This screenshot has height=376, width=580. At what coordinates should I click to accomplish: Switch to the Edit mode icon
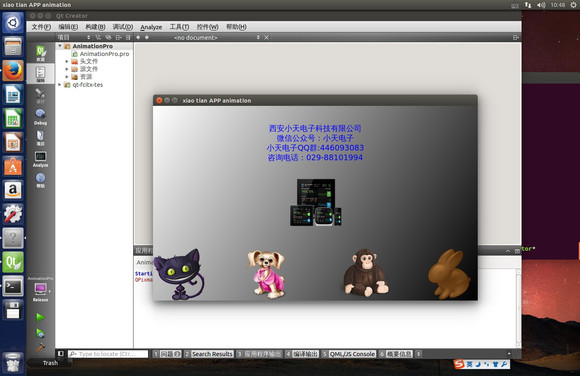(40, 74)
